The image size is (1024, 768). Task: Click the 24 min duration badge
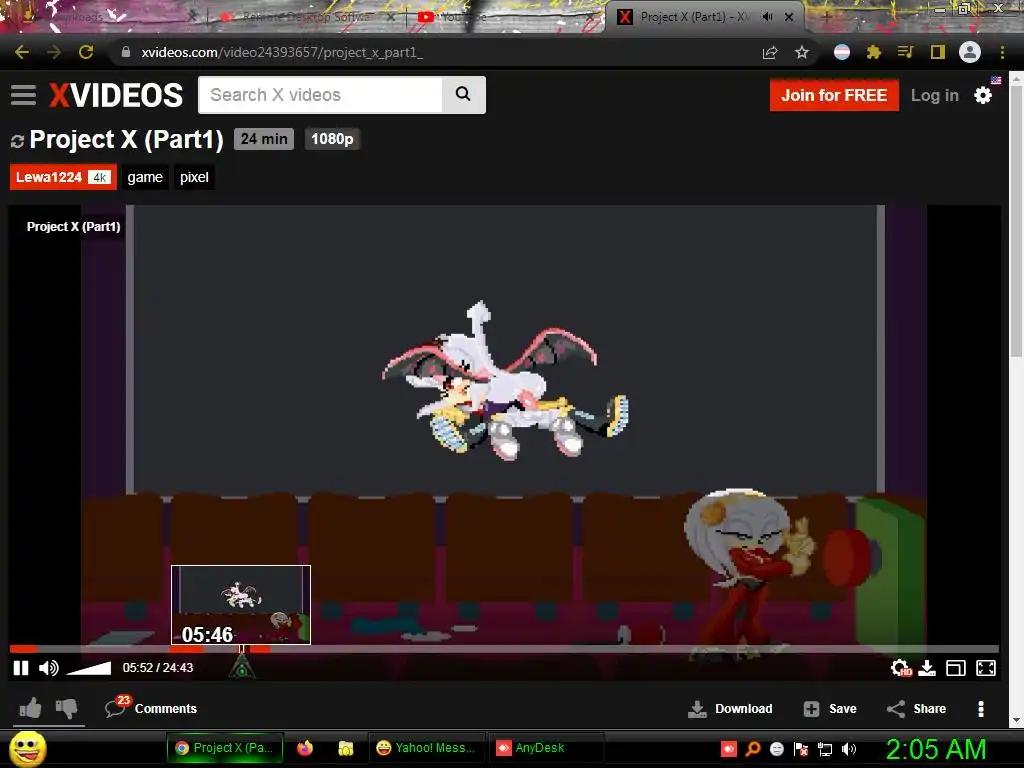(264, 139)
